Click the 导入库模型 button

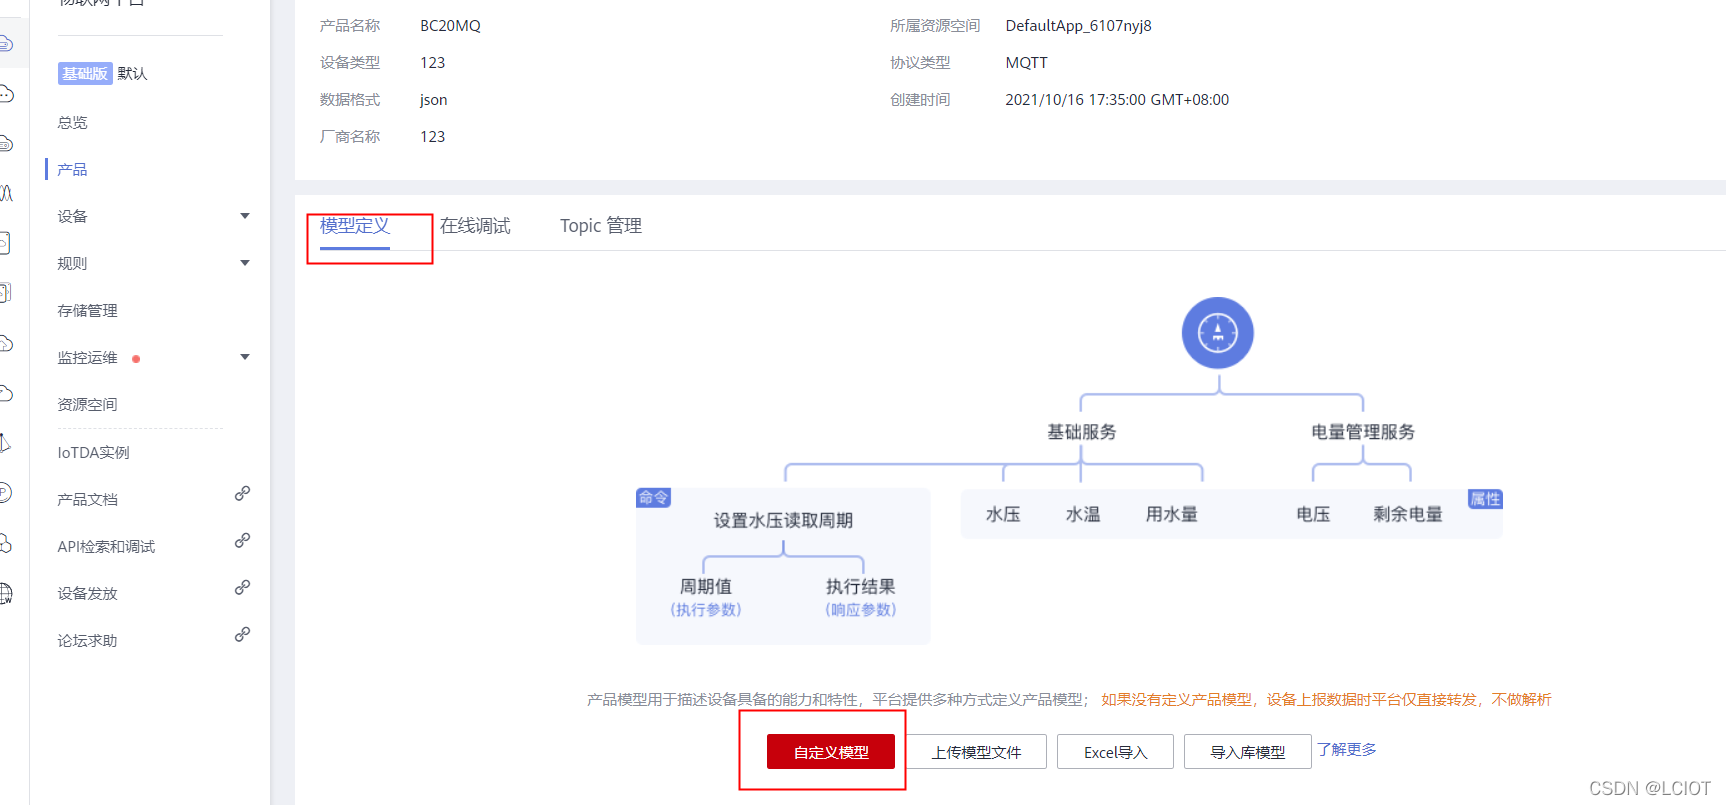tap(1248, 752)
